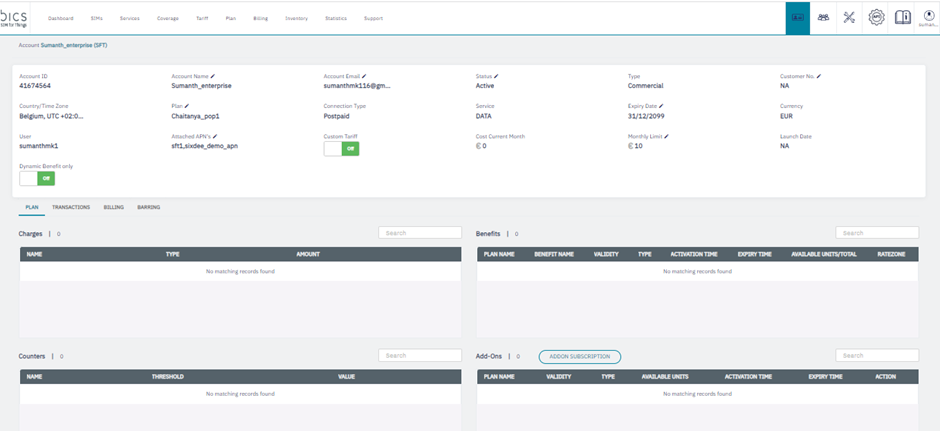Edit the Status field pencil icon
The width and height of the screenshot is (940, 431).
click(496, 76)
